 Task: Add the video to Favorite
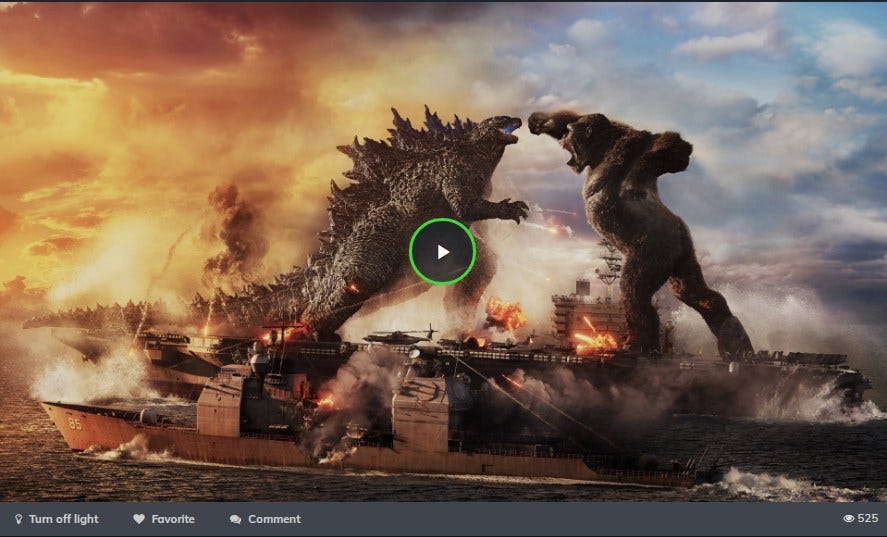pyautogui.click(x=164, y=519)
